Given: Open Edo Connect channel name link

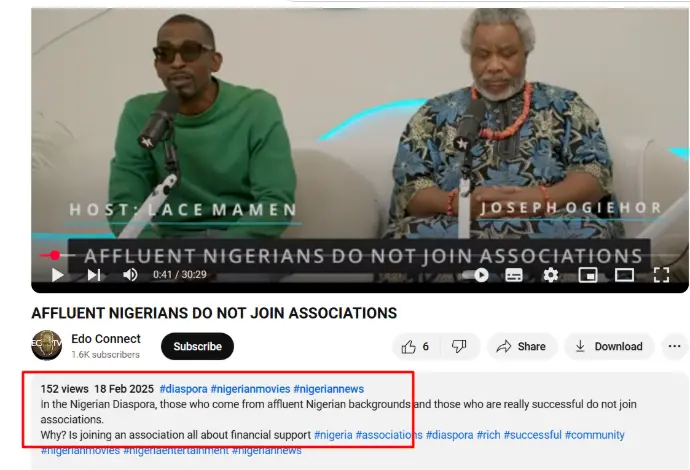Looking at the screenshot, I should tap(106, 339).
